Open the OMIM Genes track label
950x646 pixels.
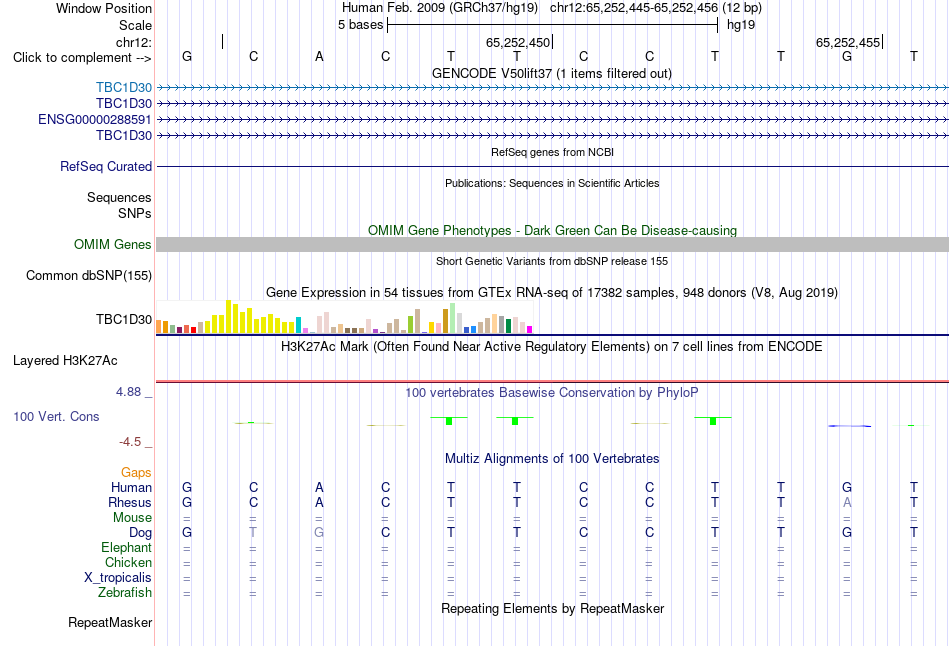click(x=112, y=244)
